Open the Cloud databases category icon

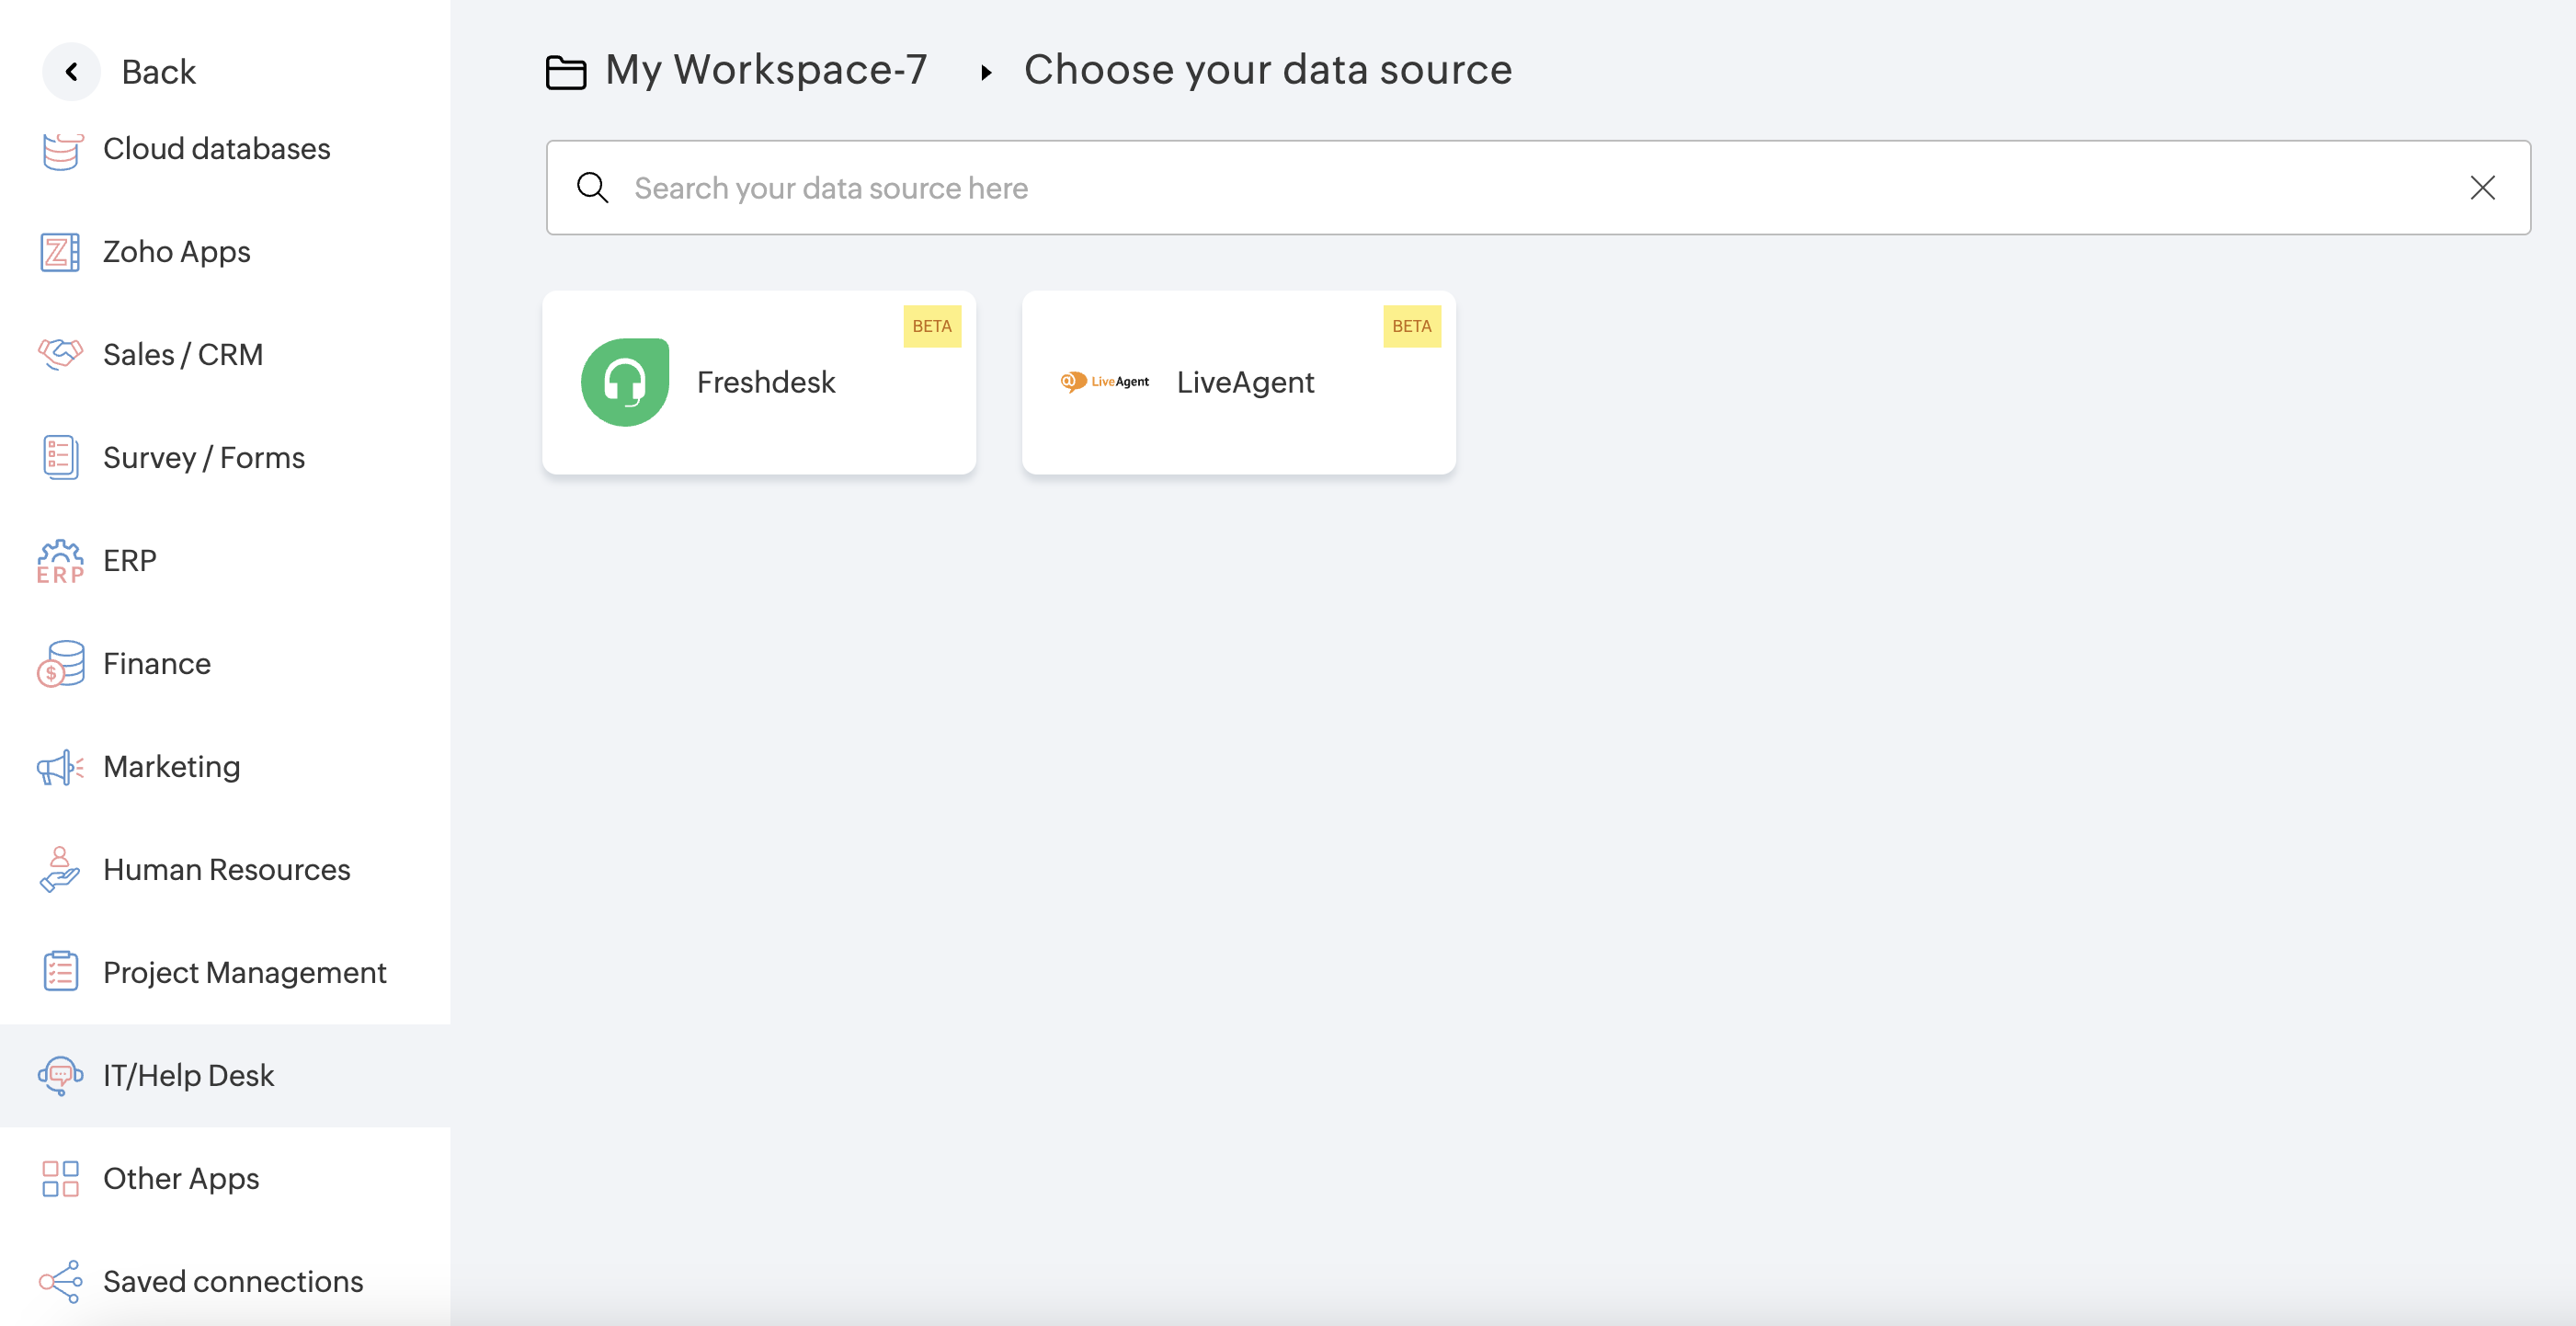(x=60, y=150)
